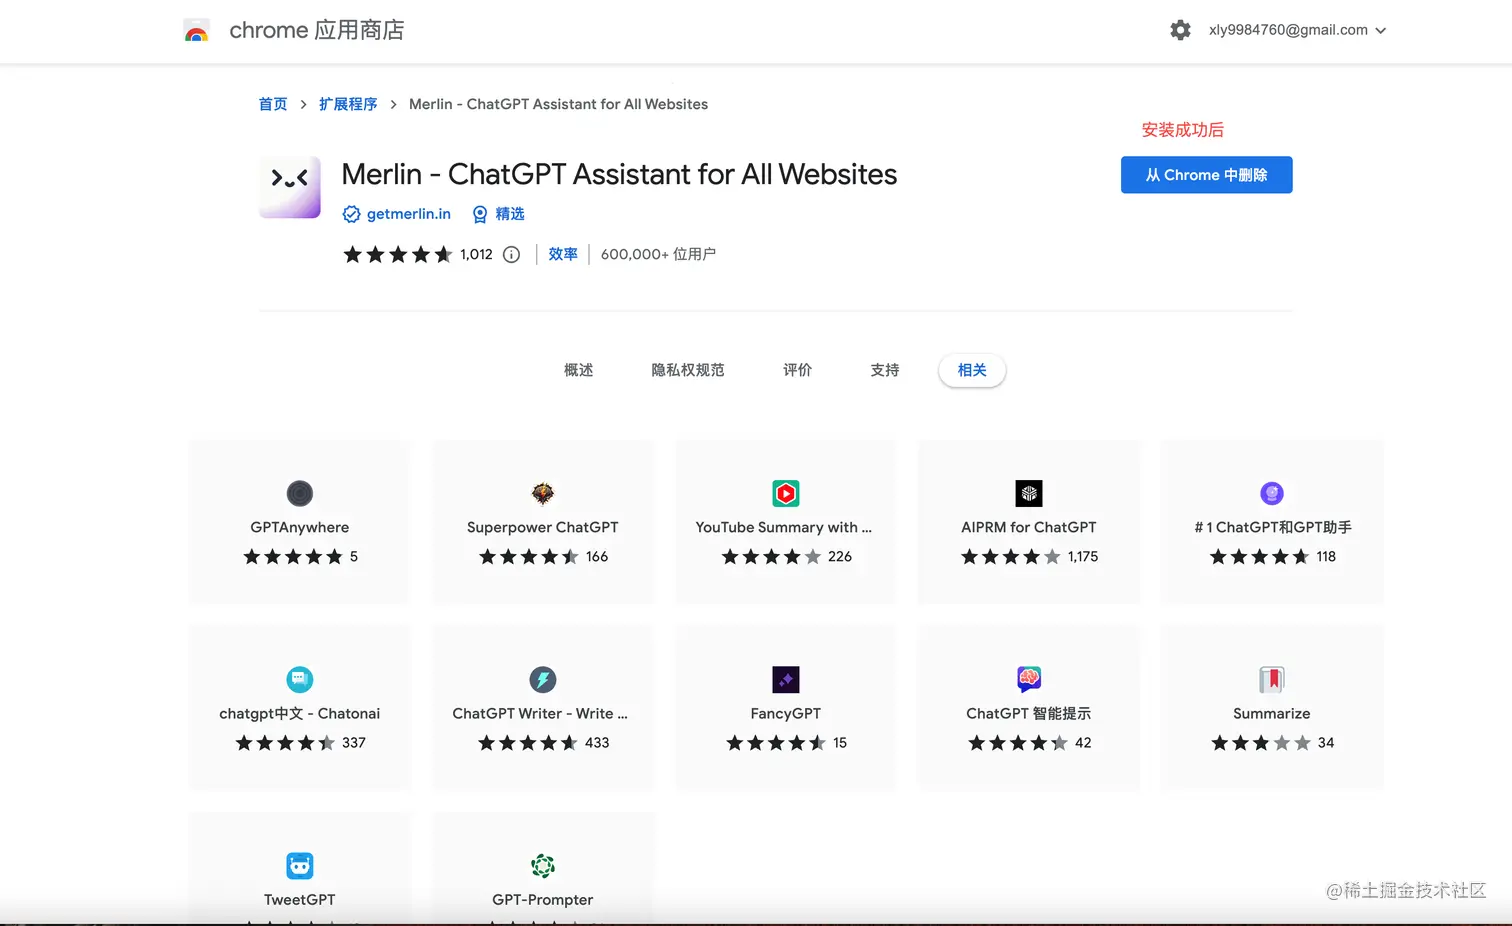Click the 1,175 rating count of AIPRM
Image resolution: width=1512 pixels, height=926 pixels.
1083,556
